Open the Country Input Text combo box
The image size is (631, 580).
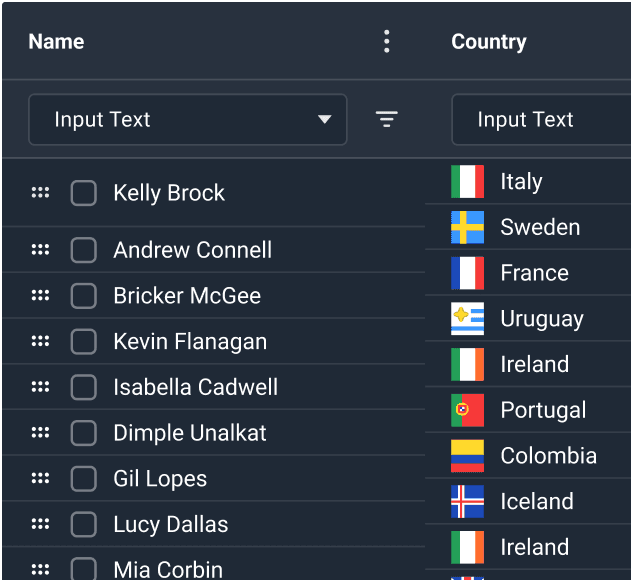(541, 120)
